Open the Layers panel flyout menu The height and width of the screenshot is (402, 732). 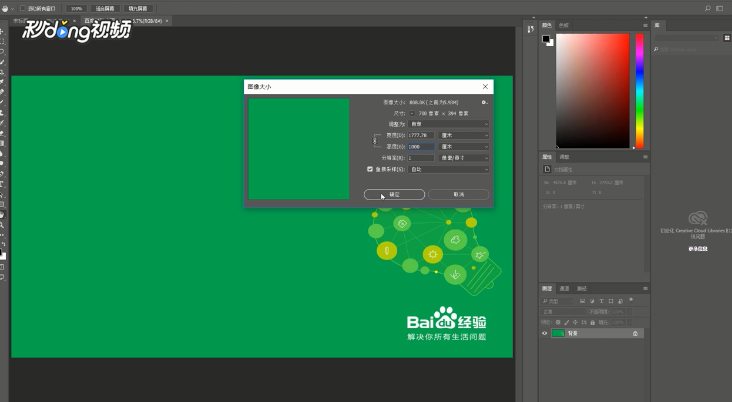point(645,289)
